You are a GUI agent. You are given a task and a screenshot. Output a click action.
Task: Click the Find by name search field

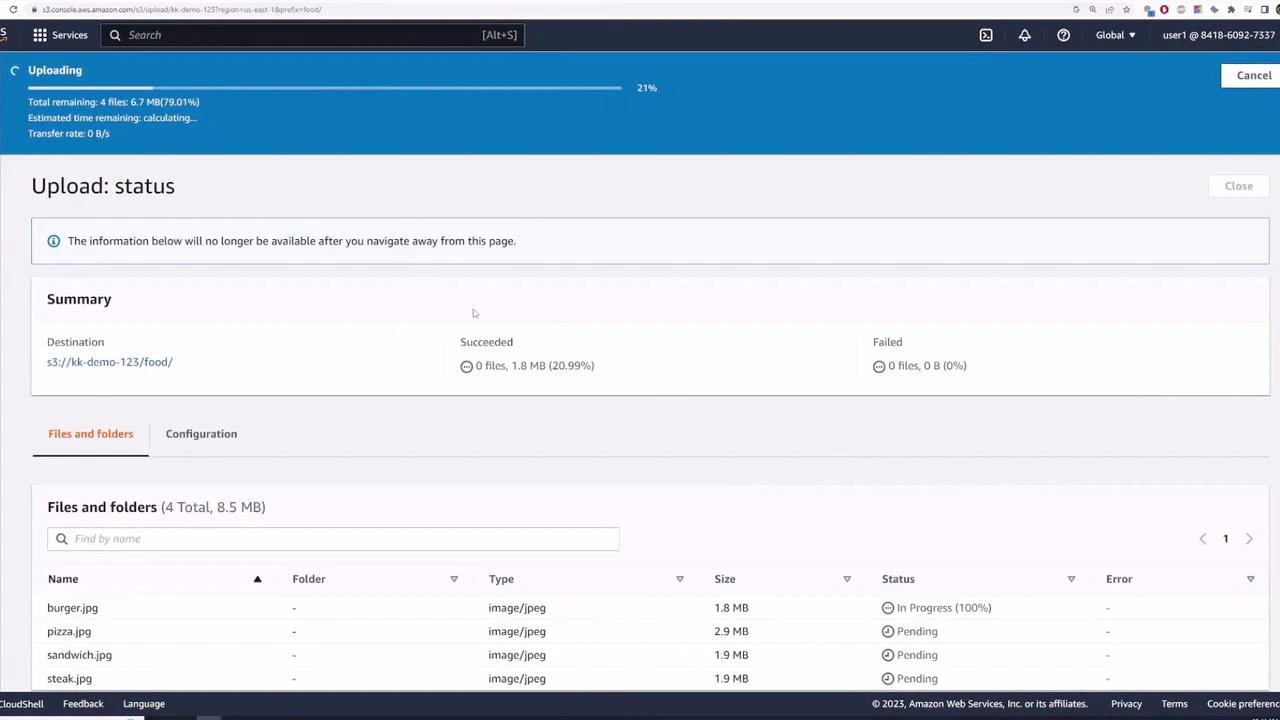(x=333, y=538)
